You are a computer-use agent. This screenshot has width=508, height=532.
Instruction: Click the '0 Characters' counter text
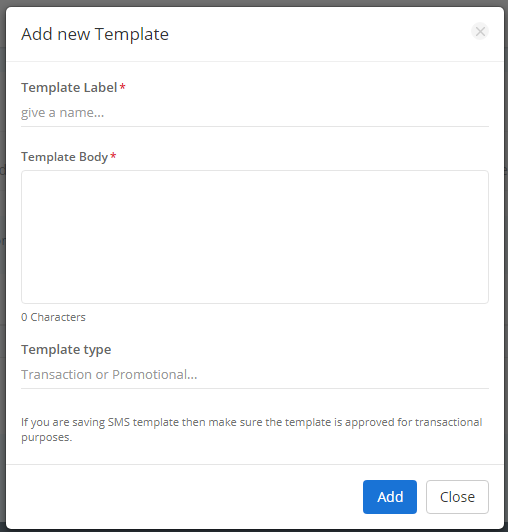tap(53, 317)
